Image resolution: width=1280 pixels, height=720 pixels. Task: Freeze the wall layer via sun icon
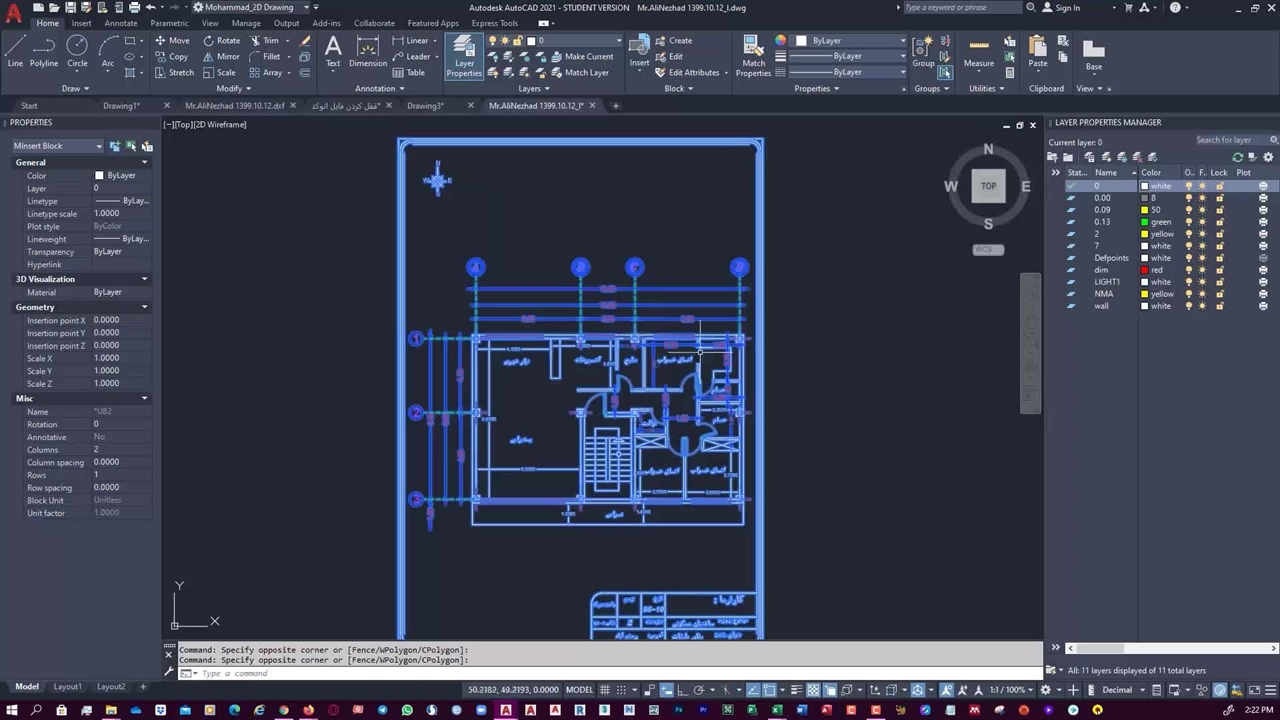coord(1203,306)
